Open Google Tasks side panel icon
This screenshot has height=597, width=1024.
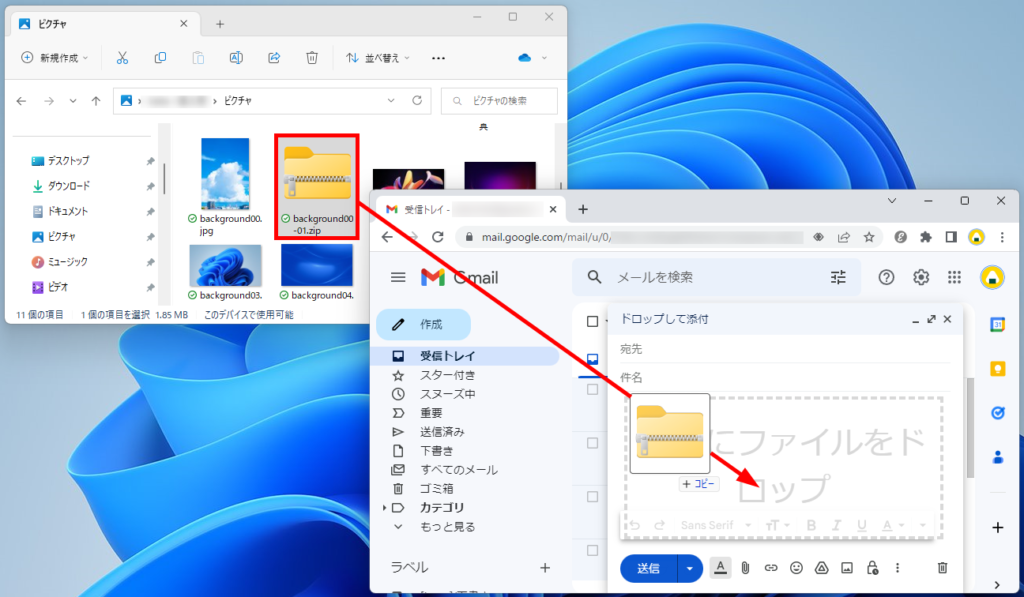[997, 413]
